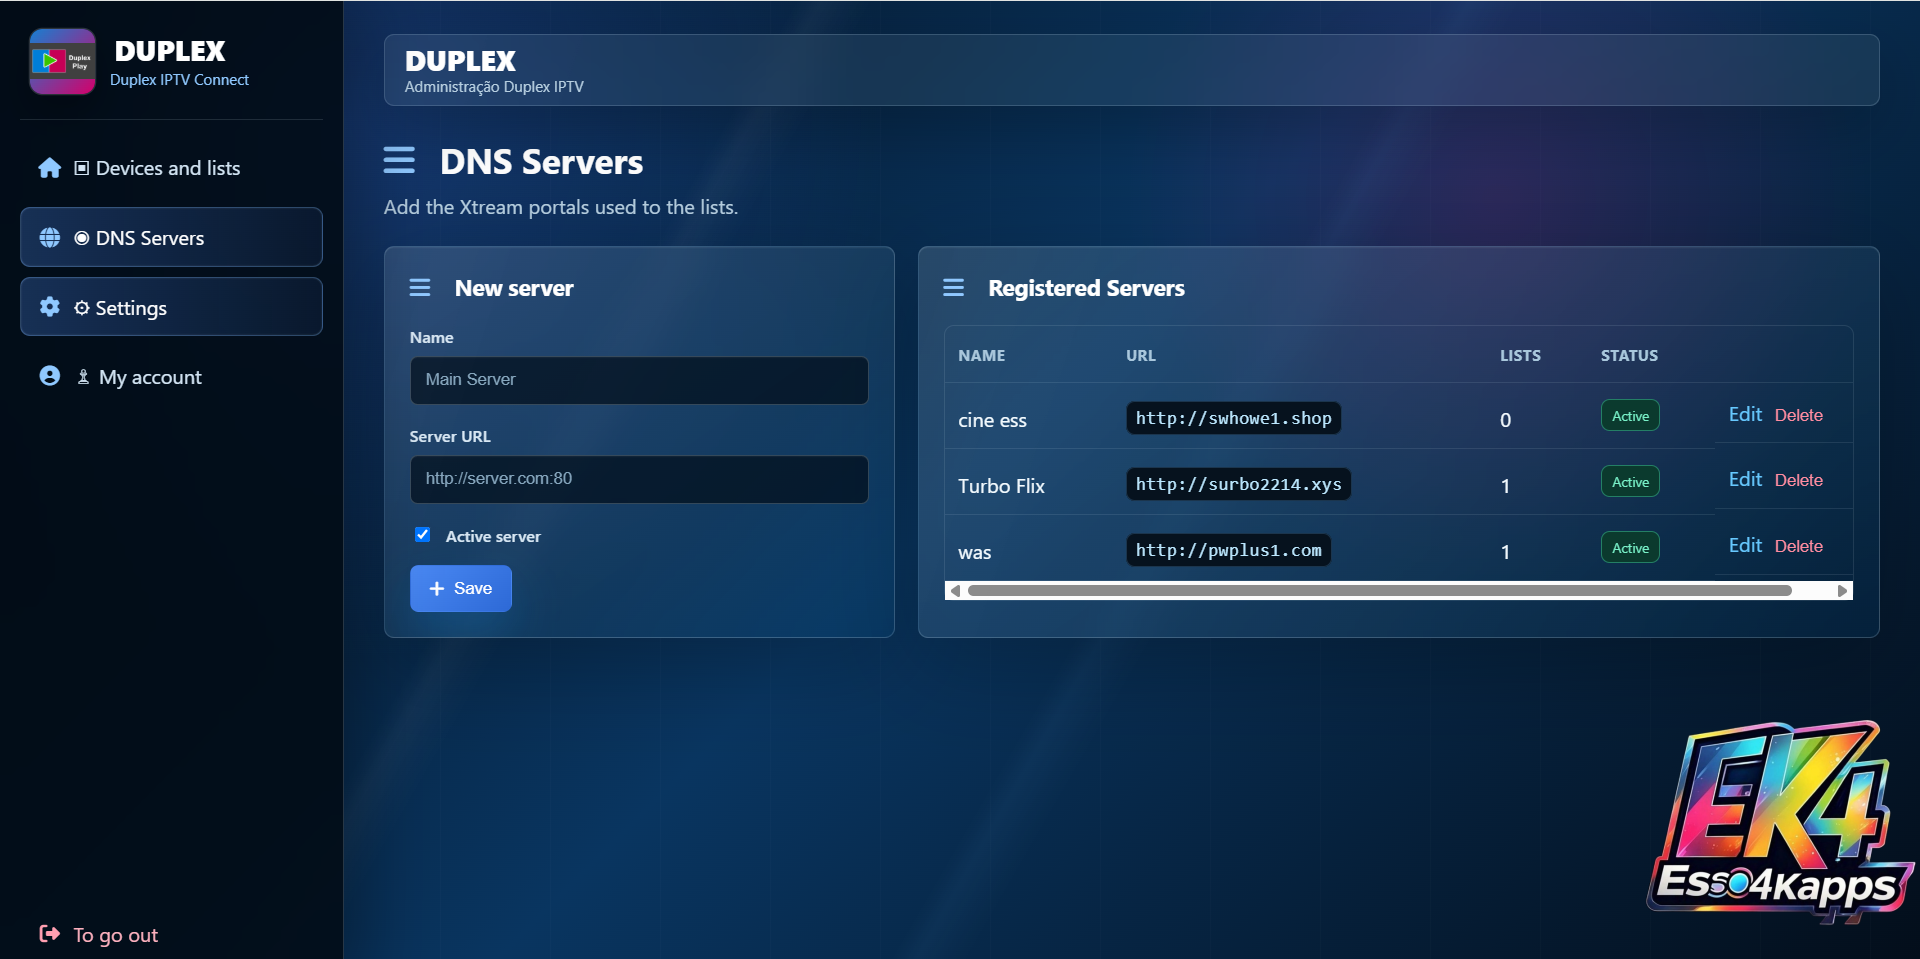Click the globe icon for DNS Servers
This screenshot has width=1920, height=959.
50,238
